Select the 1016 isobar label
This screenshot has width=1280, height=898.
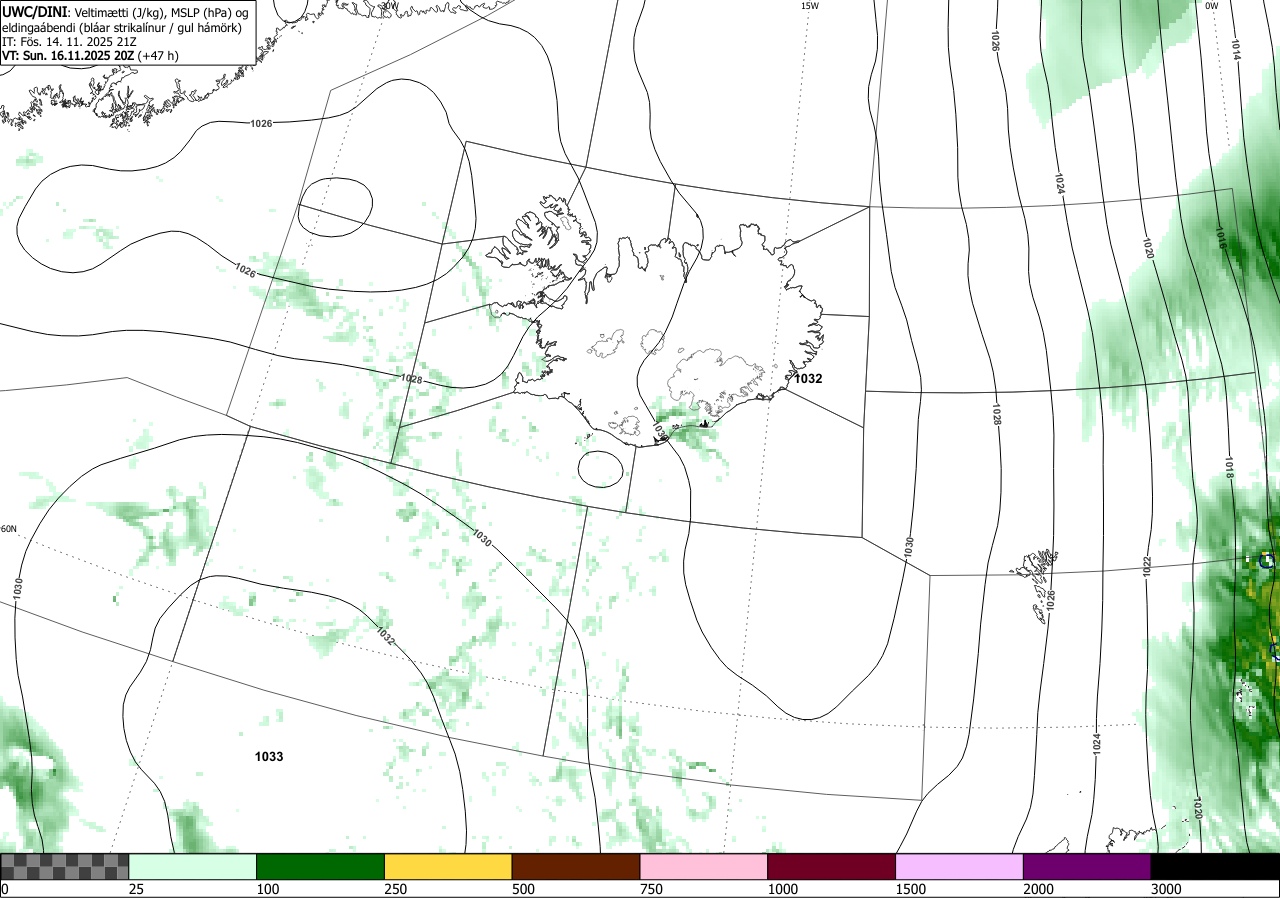coord(1221,237)
